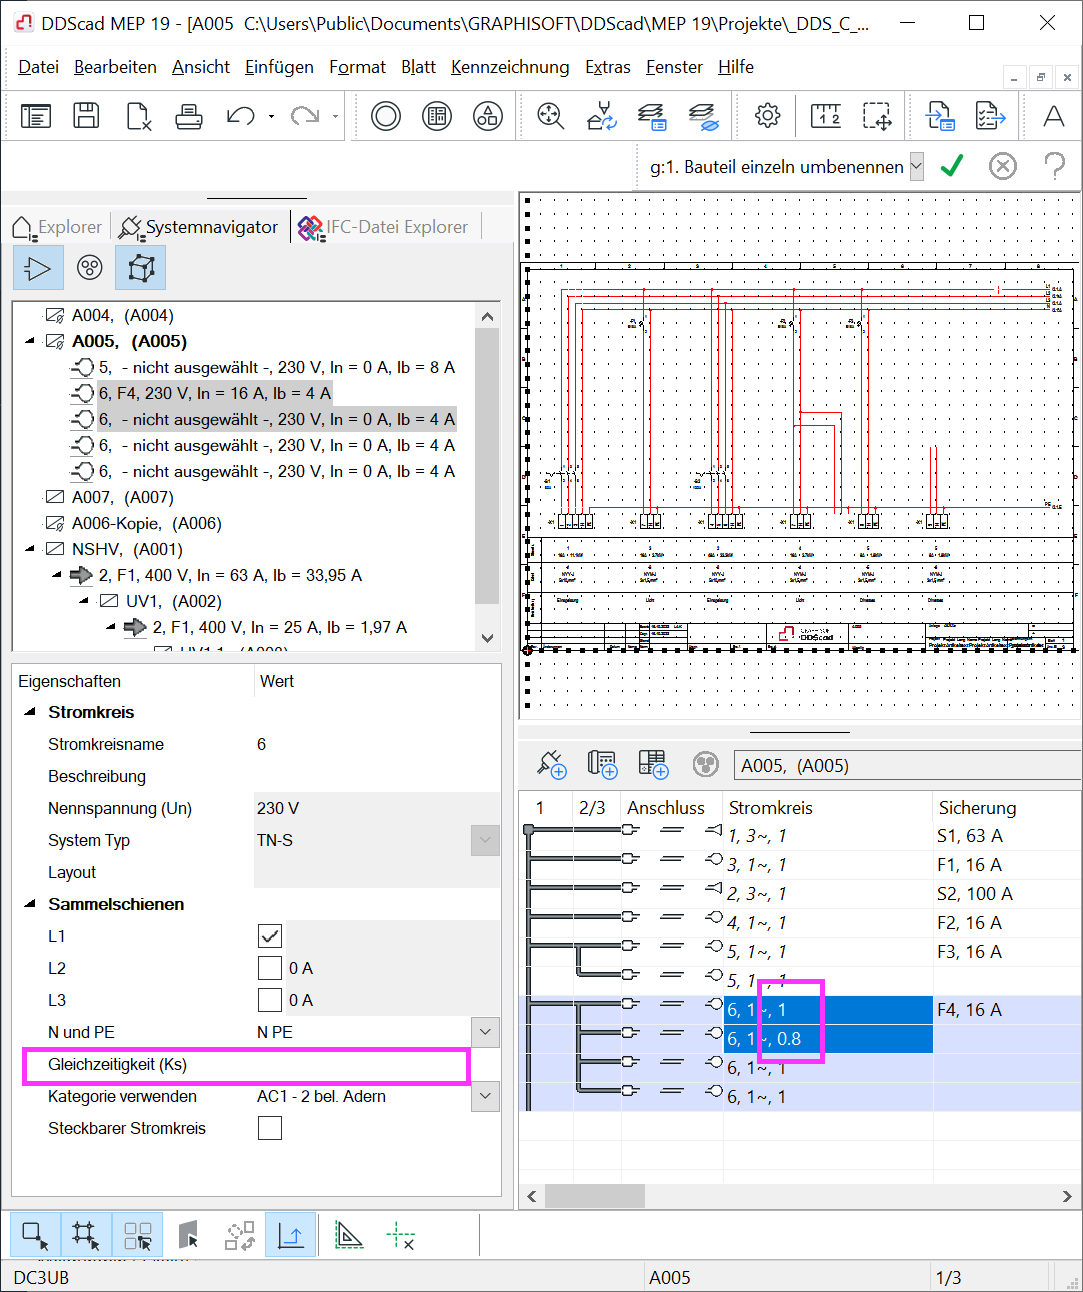Click the layers with list icon

(652, 116)
